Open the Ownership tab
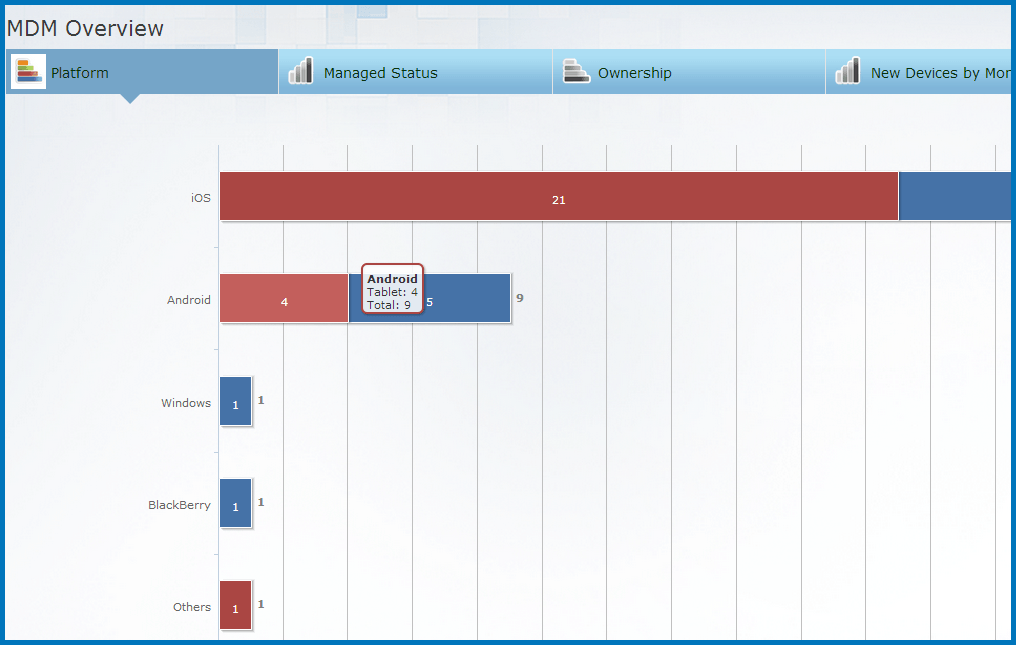1016x645 pixels. (x=689, y=72)
